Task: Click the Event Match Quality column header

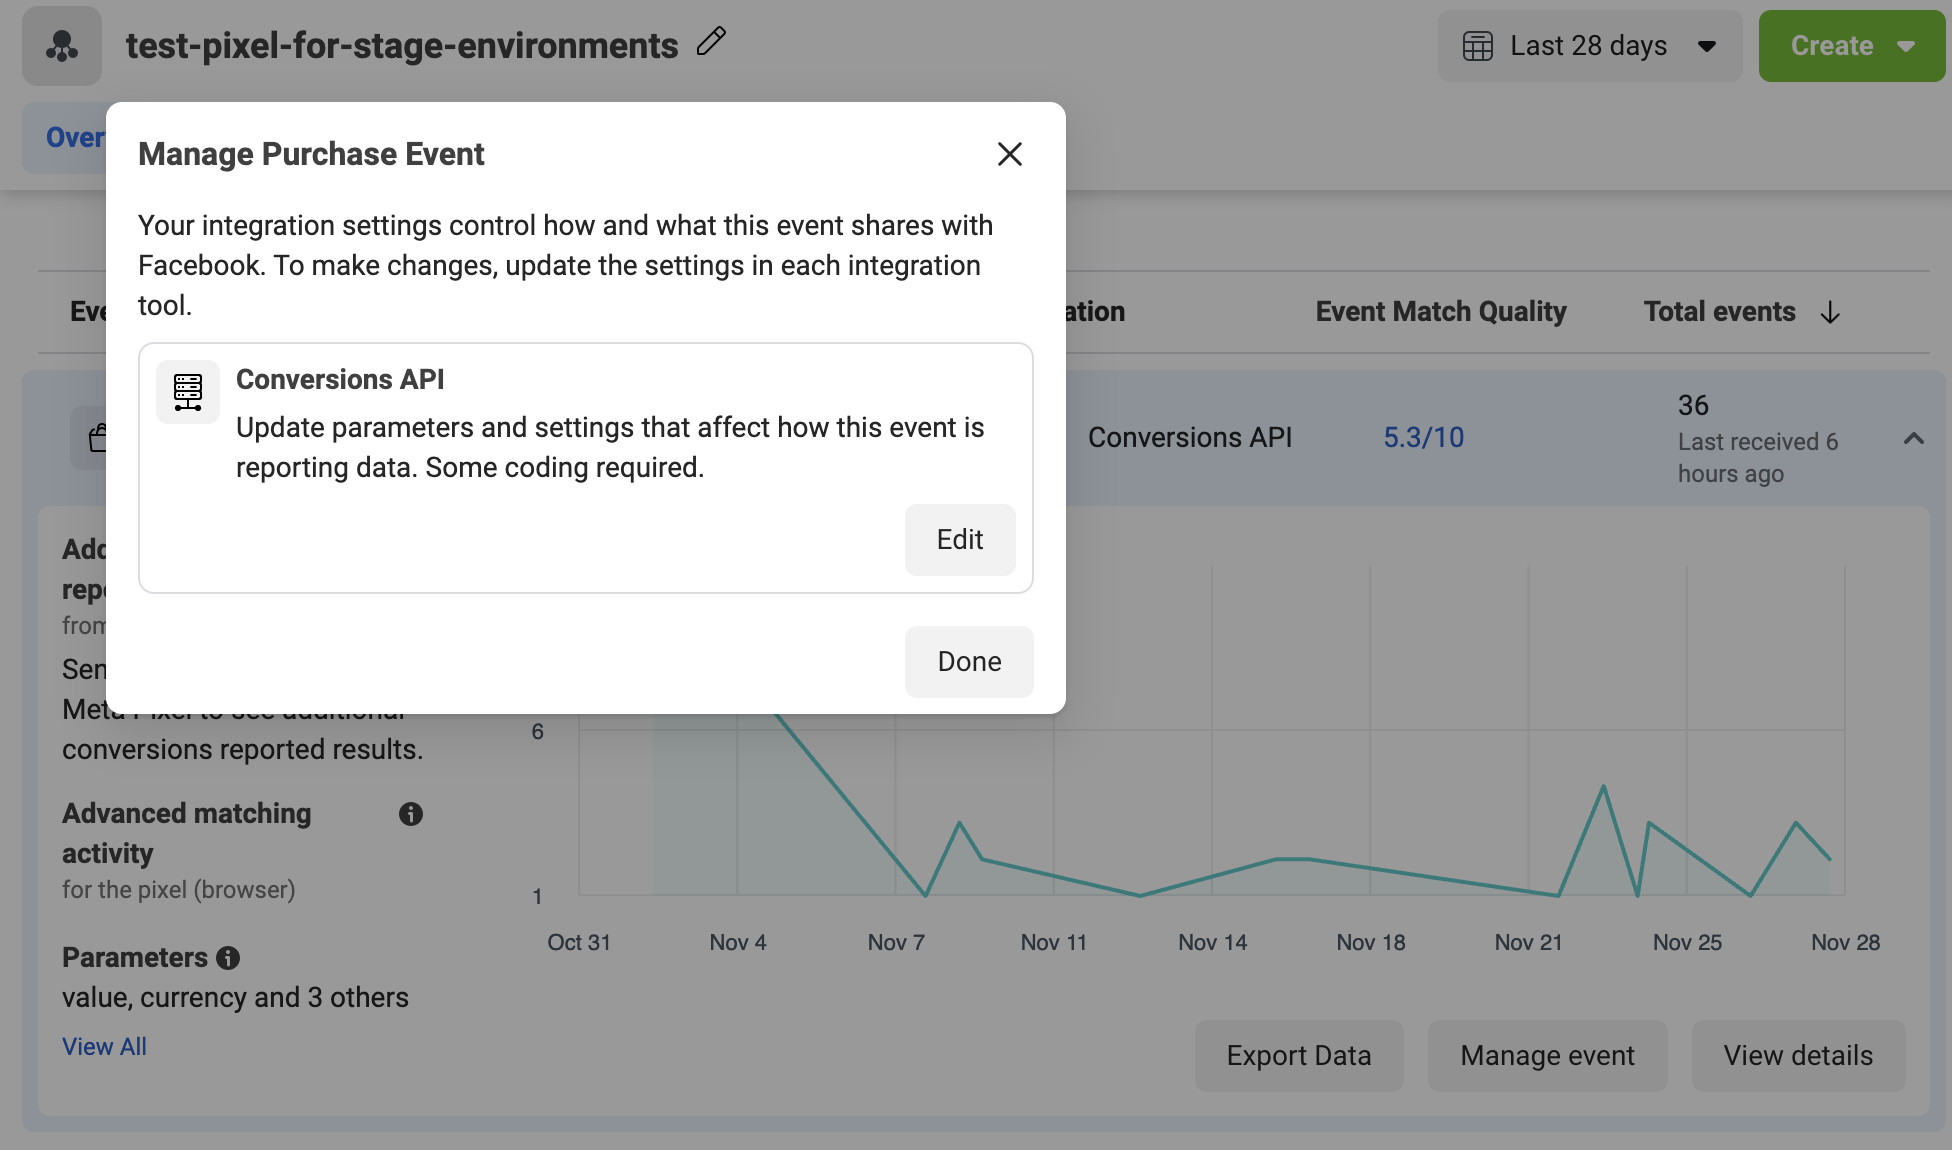Action: [1441, 312]
